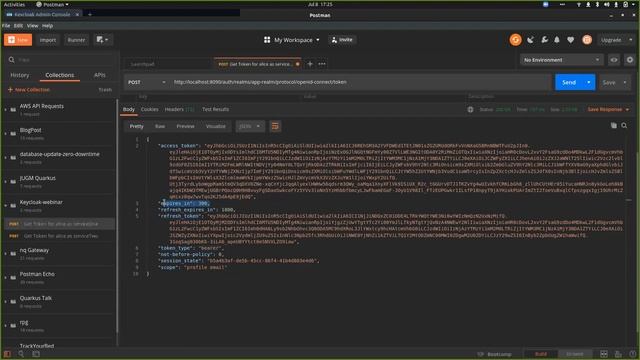Select Pretty response view
640x360 pixels.
[136, 127]
